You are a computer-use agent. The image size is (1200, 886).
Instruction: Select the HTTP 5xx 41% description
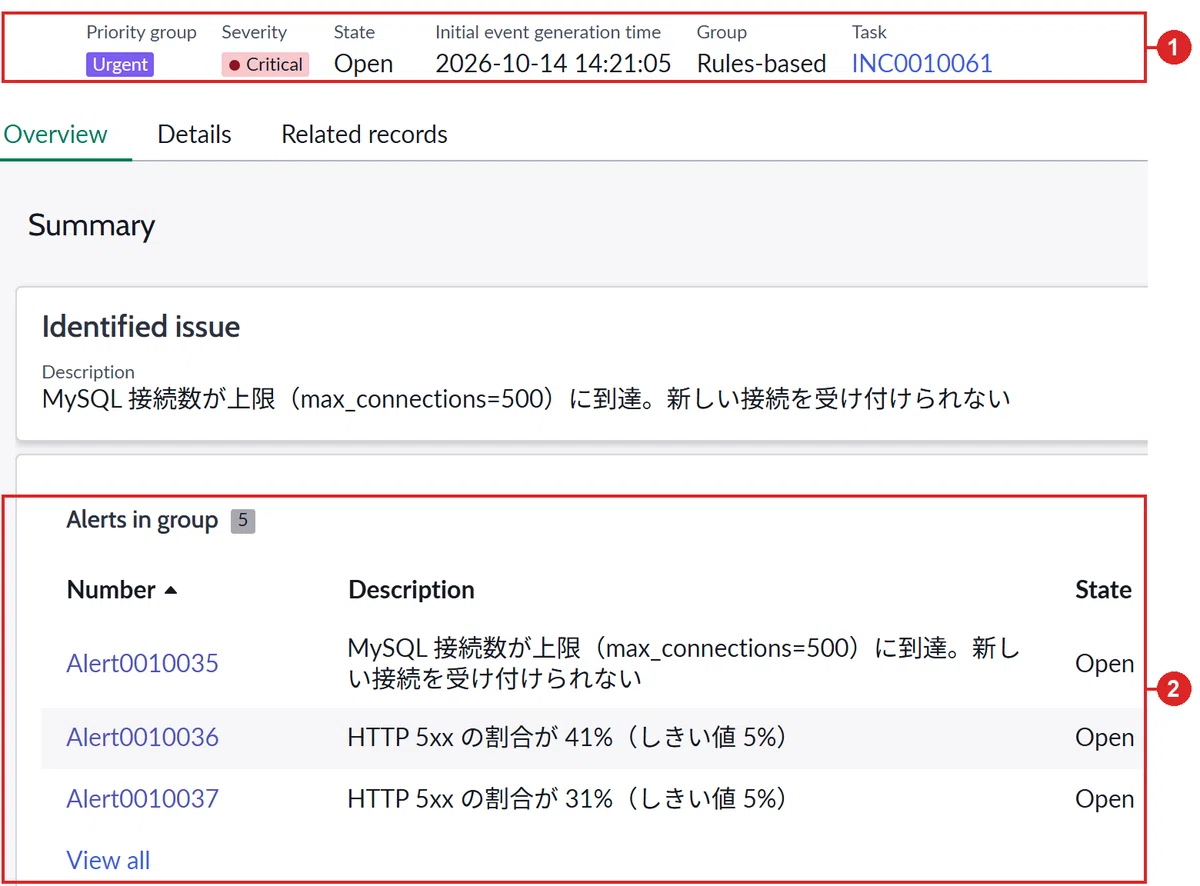click(x=568, y=737)
